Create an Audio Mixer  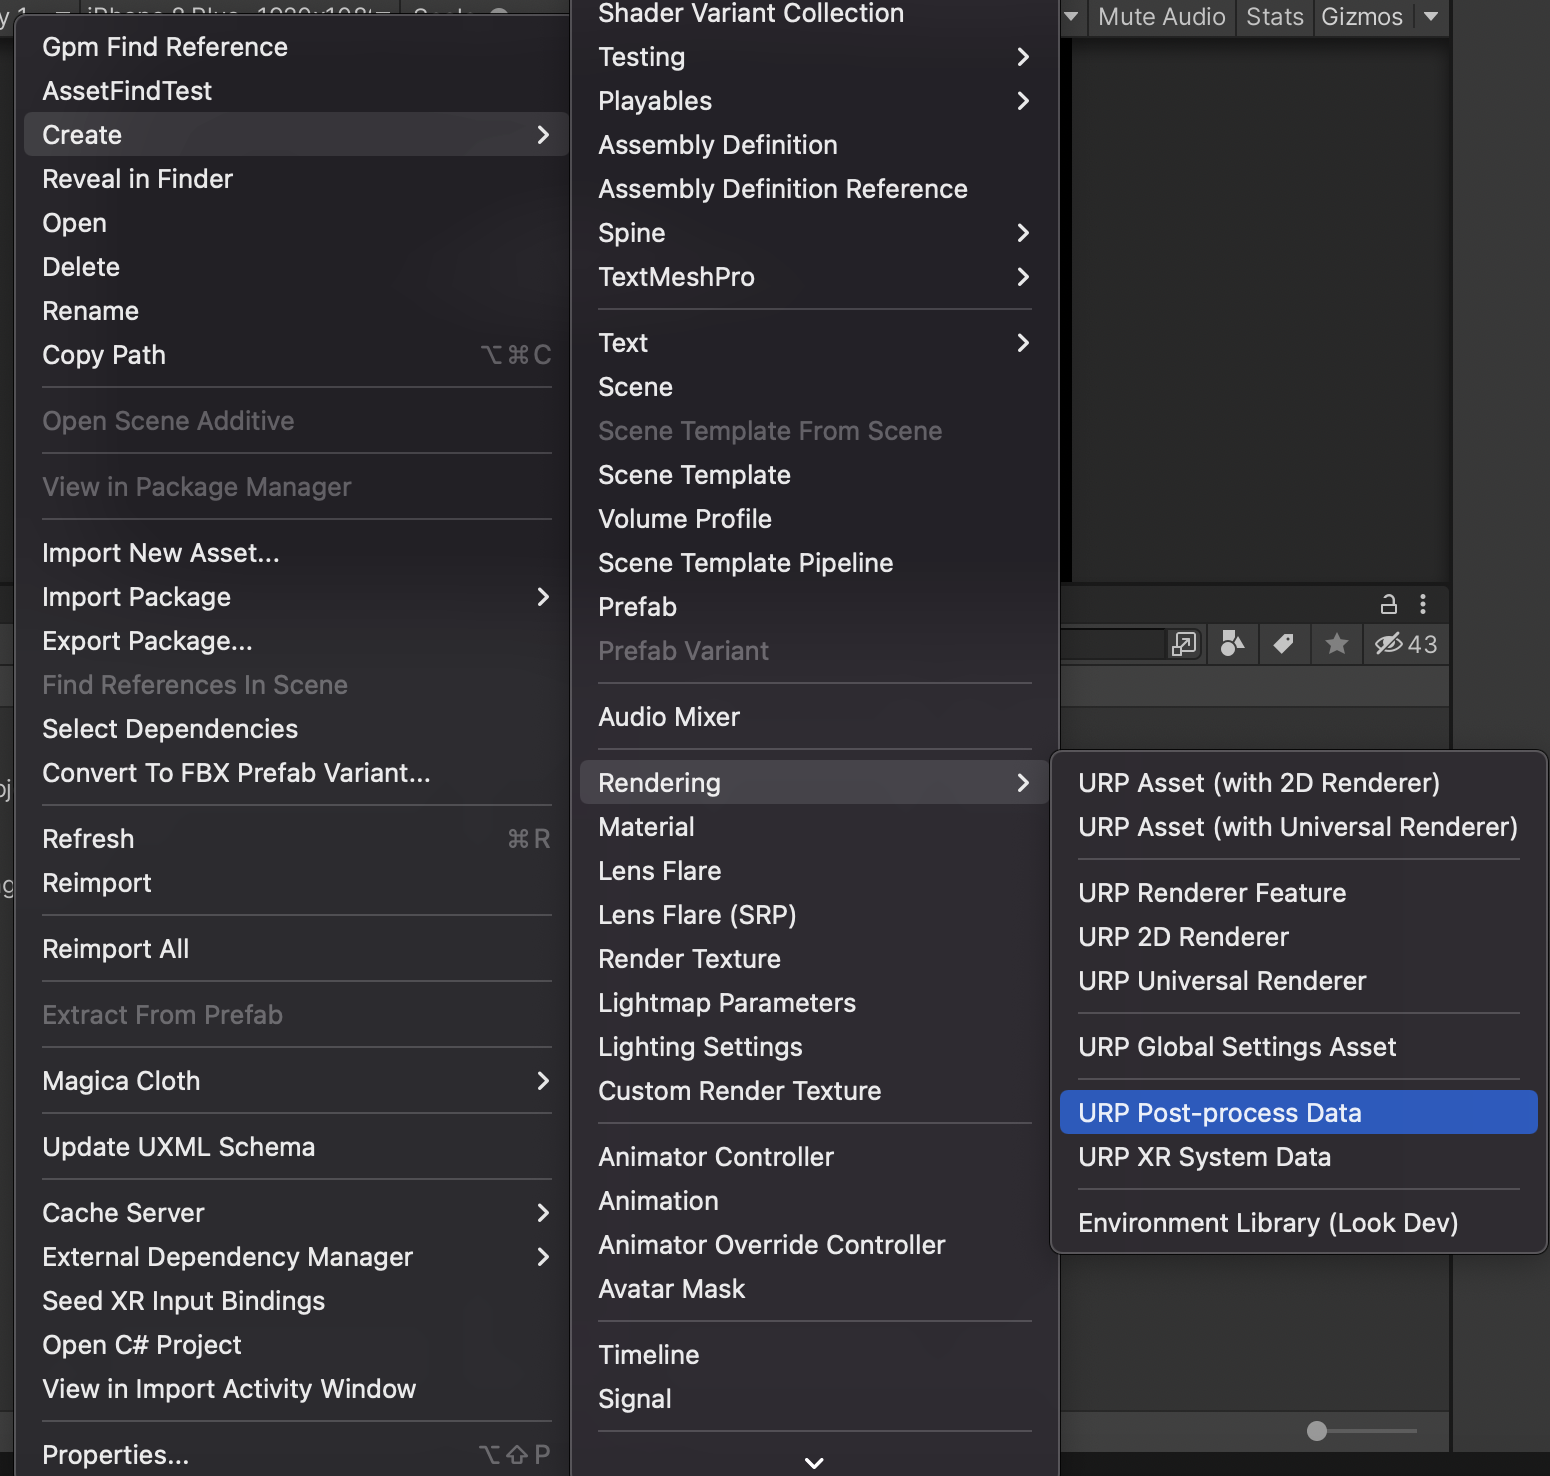(814, 717)
